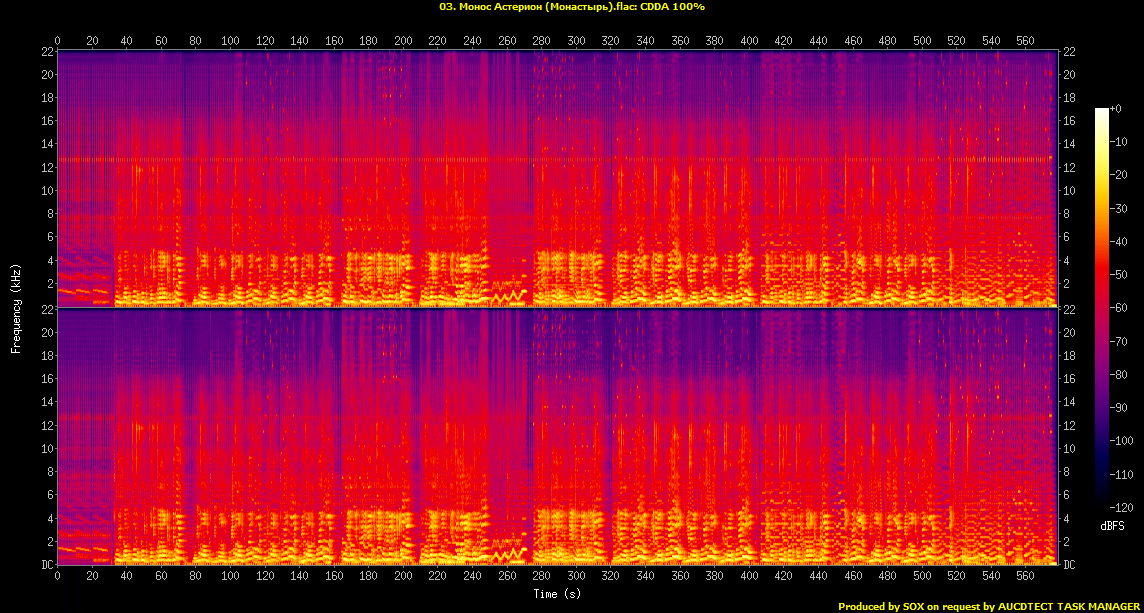Click the "-60" label on color scale

(1119, 308)
